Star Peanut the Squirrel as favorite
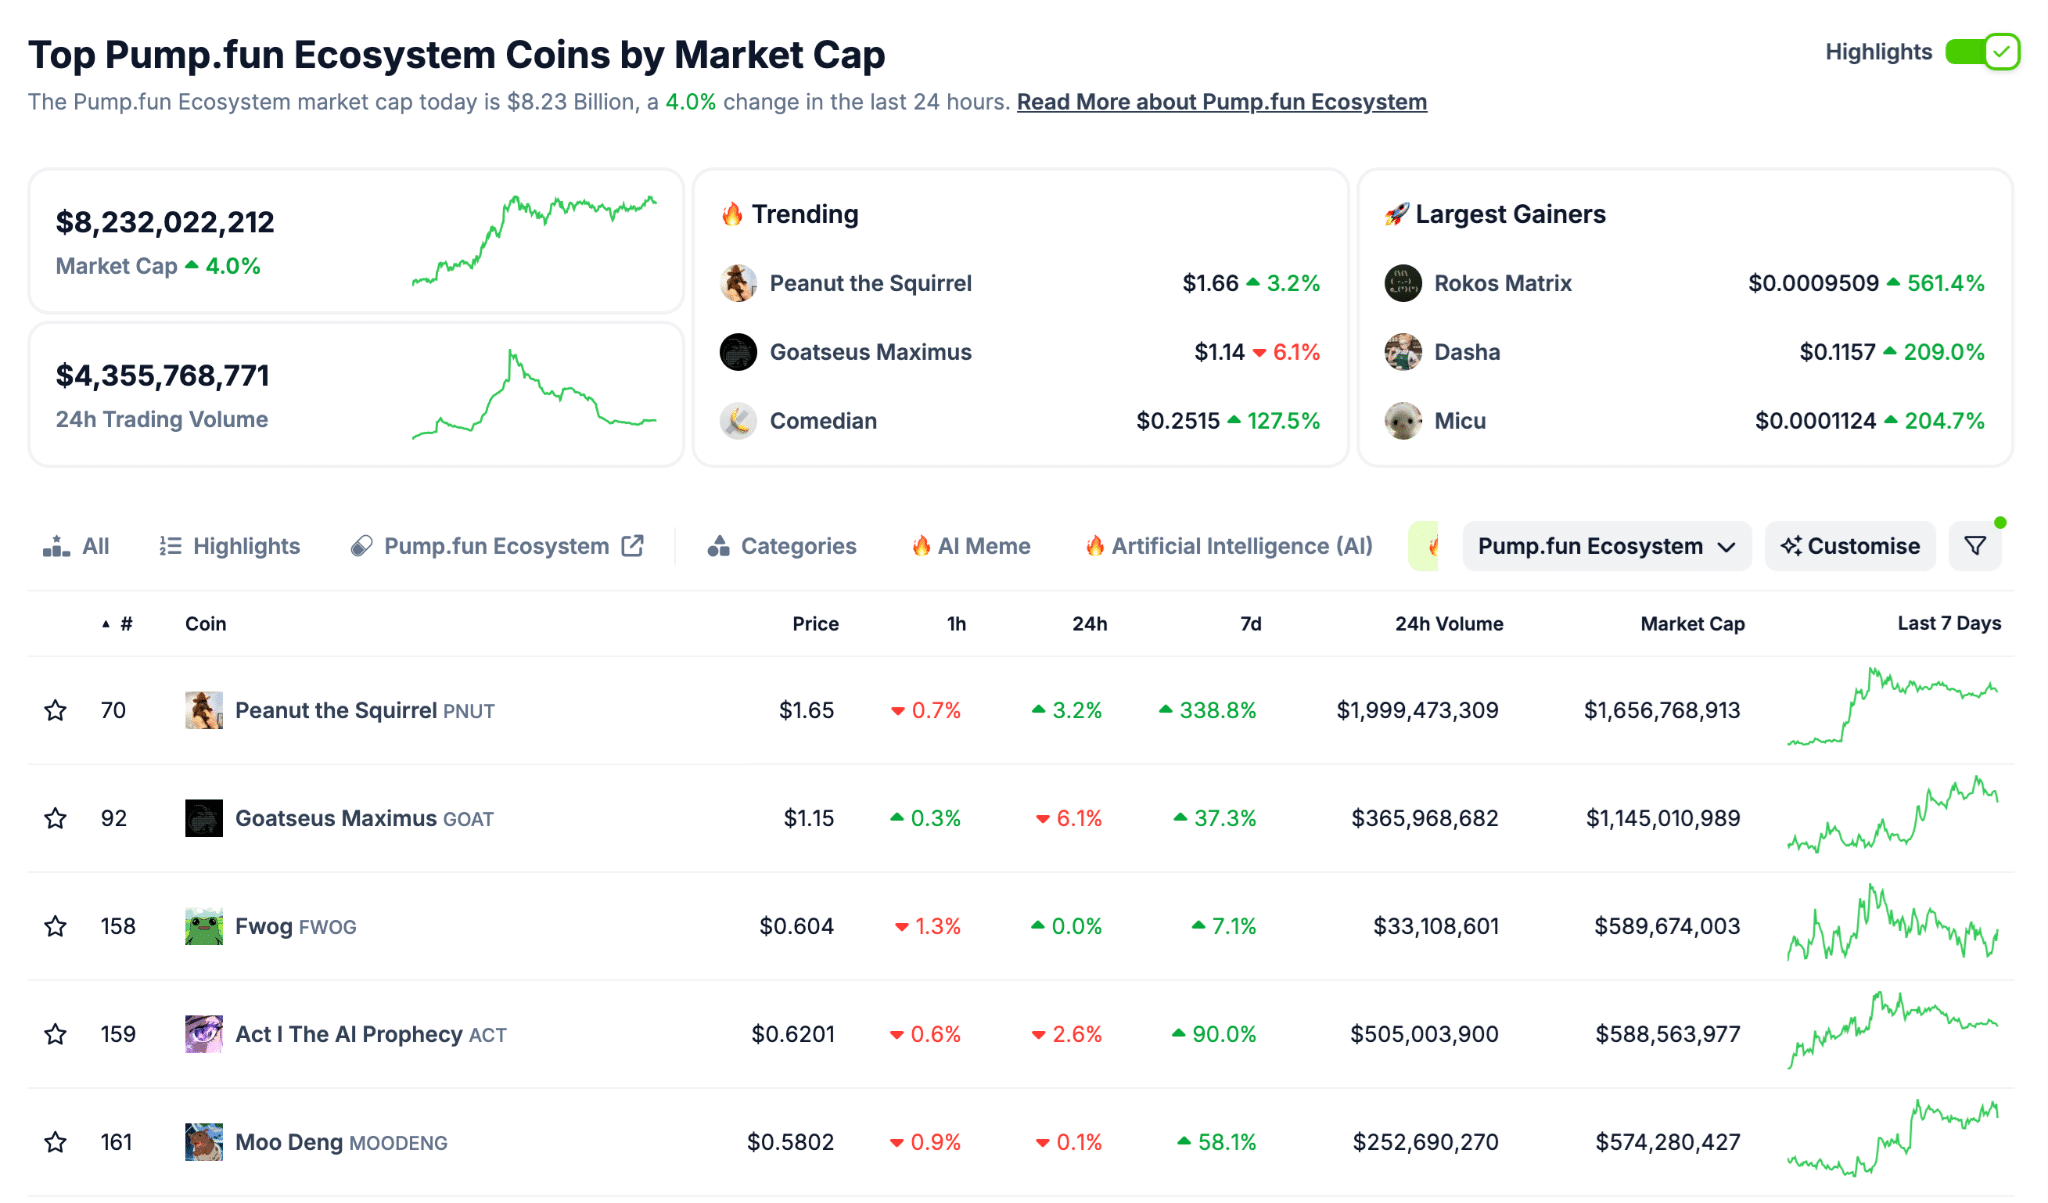Screen dimensions: 2048x1203 [x=56, y=710]
